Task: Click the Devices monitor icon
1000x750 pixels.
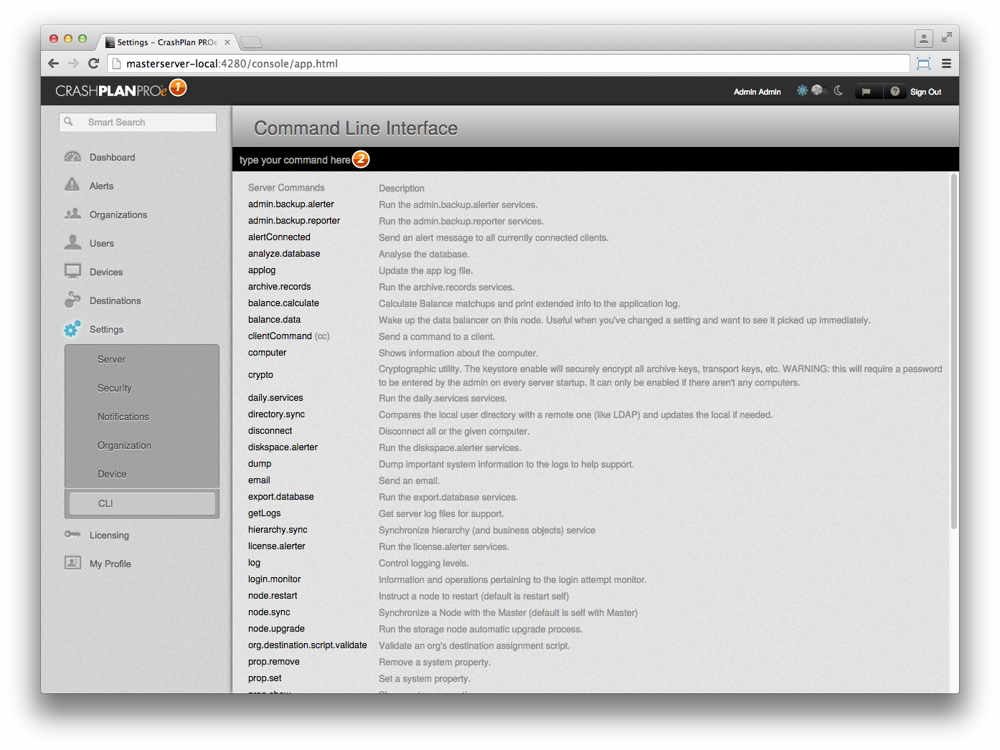Action: click(x=72, y=271)
